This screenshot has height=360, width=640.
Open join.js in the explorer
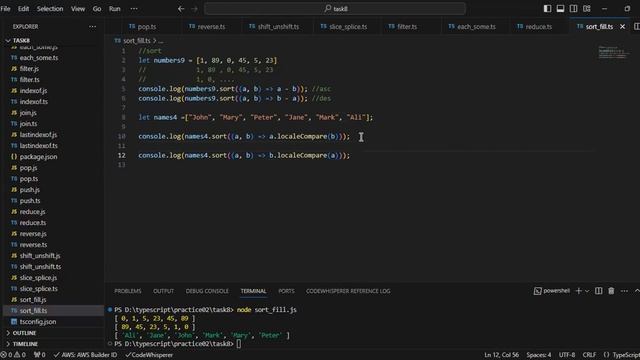coord(28,113)
